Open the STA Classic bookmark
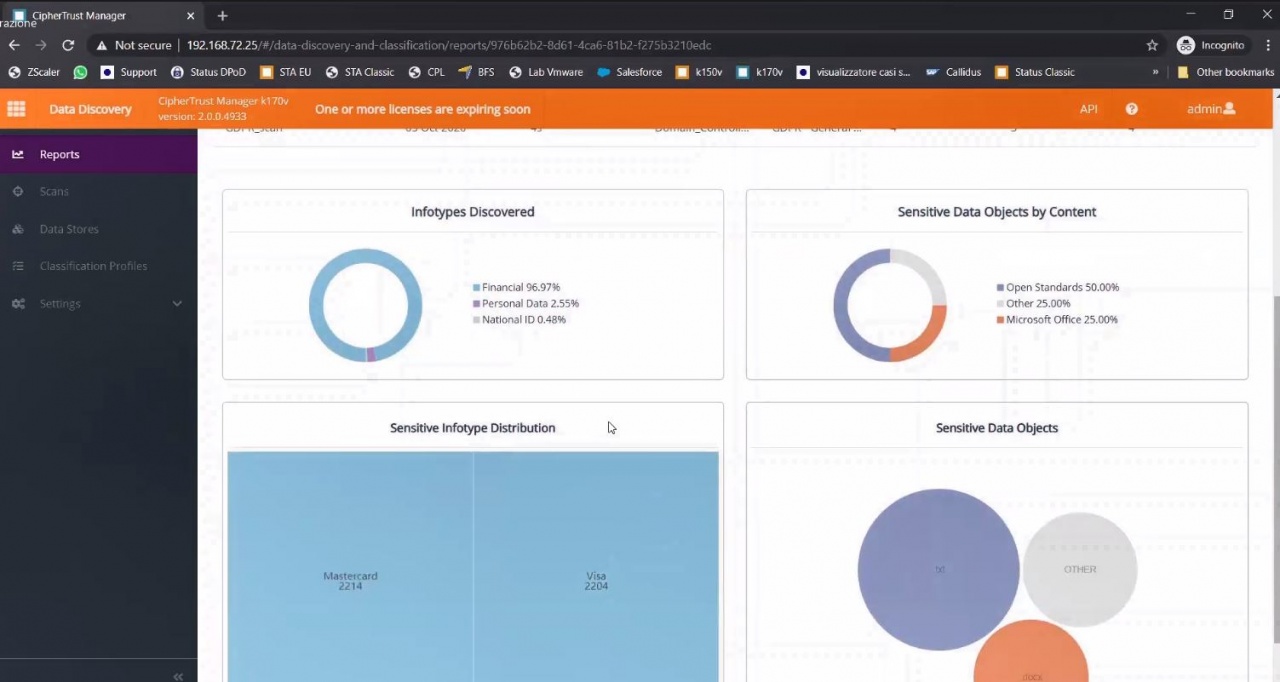The image size is (1280, 682). pyautogui.click(x=360, y=72)
